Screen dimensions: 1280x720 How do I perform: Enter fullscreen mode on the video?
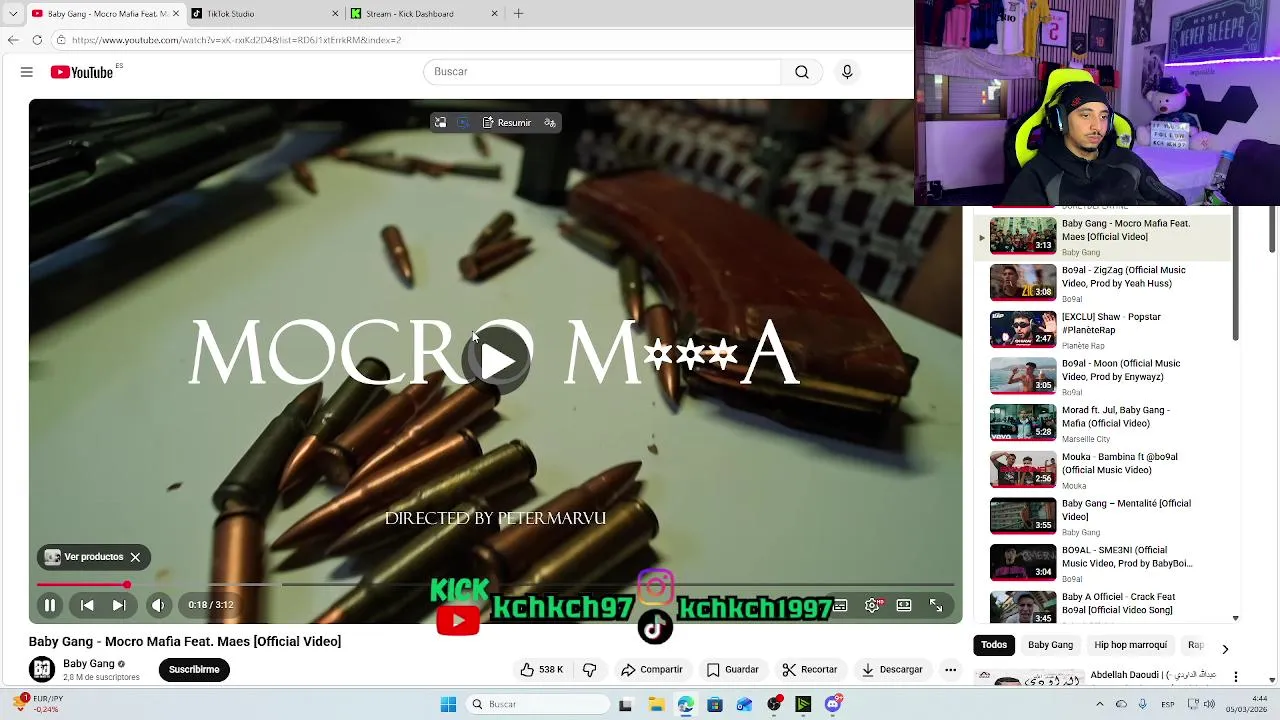(936, 605)
